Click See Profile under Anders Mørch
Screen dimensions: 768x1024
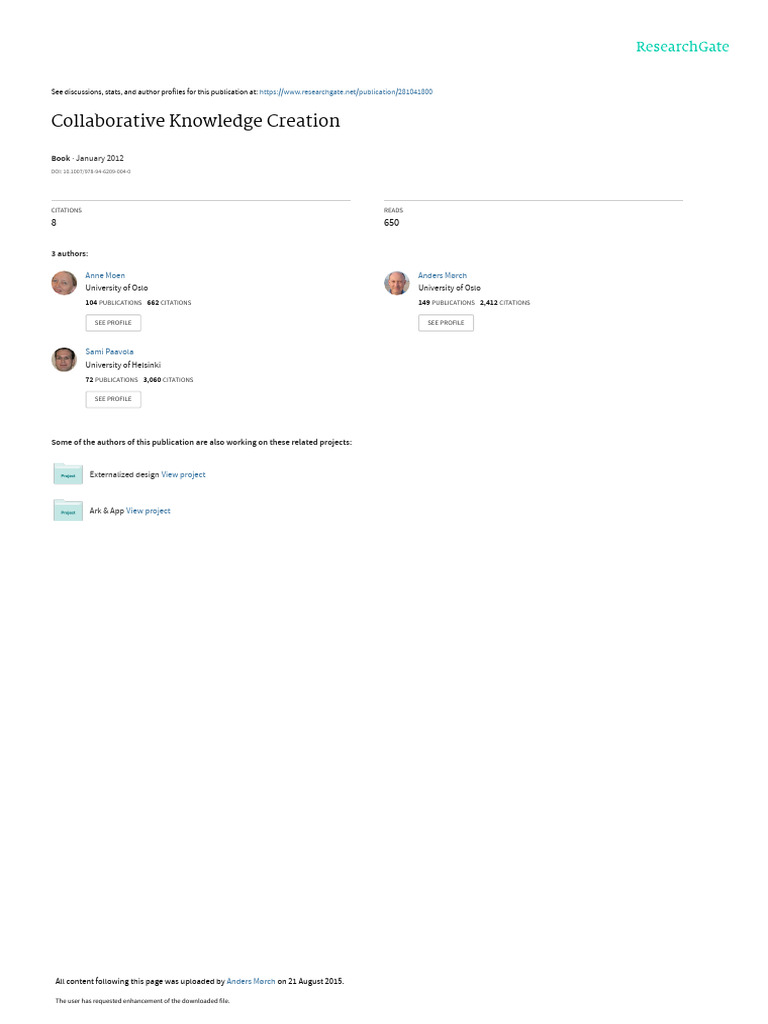pos(446,323)
